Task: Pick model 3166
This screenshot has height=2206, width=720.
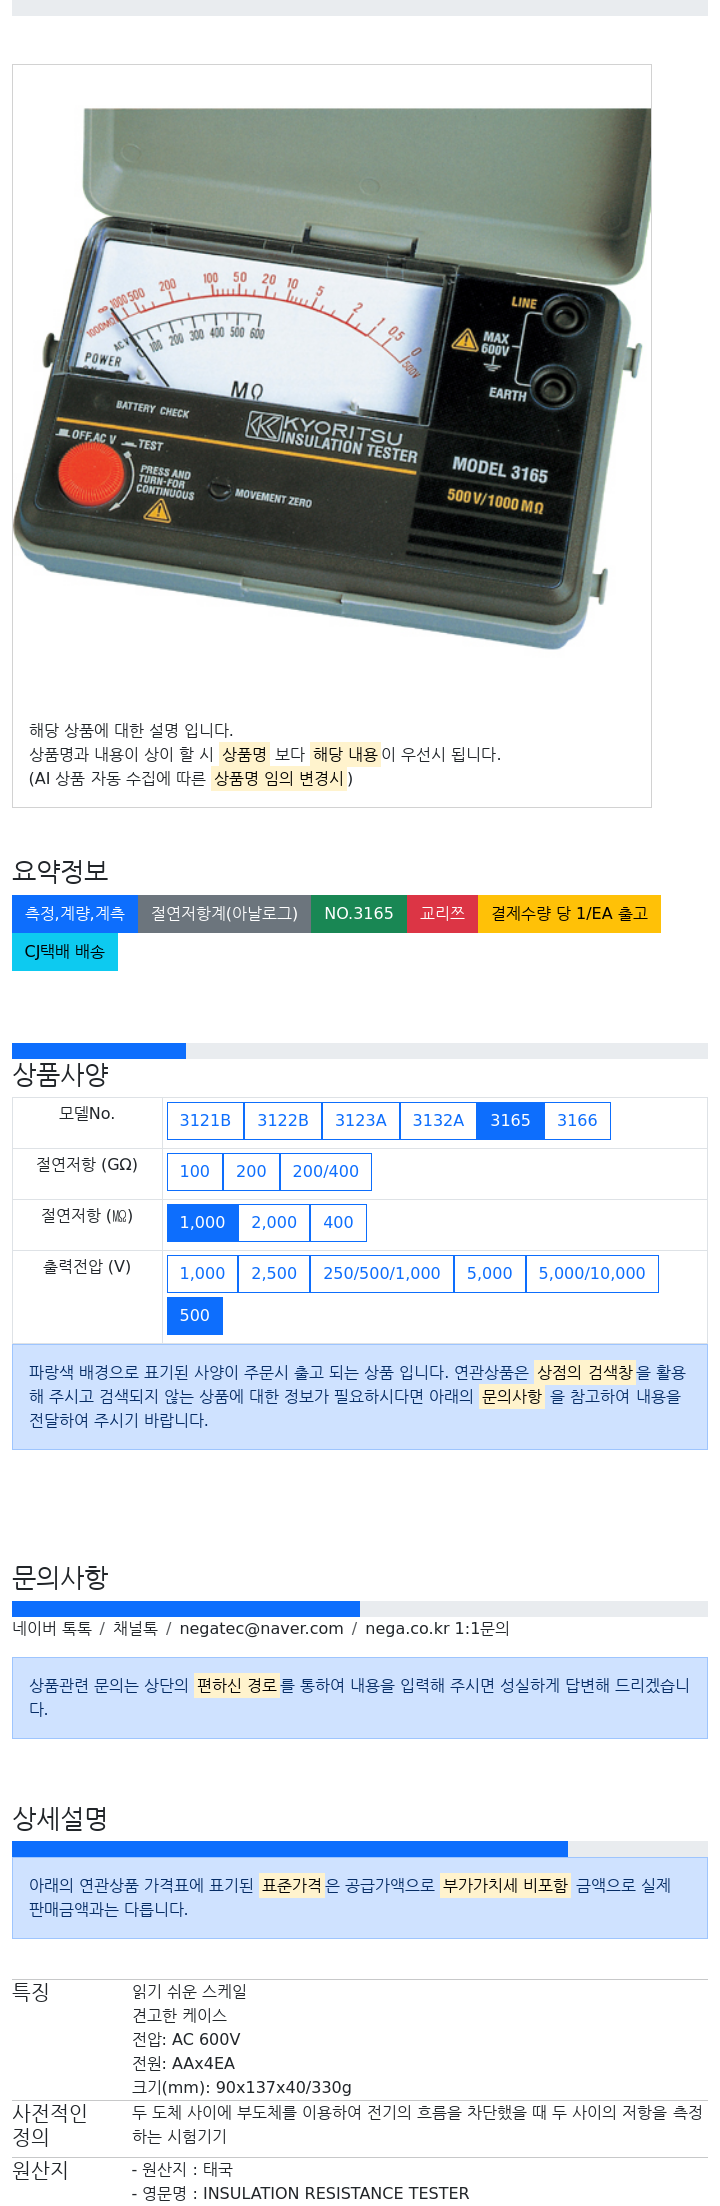Action: [577, 1120]
